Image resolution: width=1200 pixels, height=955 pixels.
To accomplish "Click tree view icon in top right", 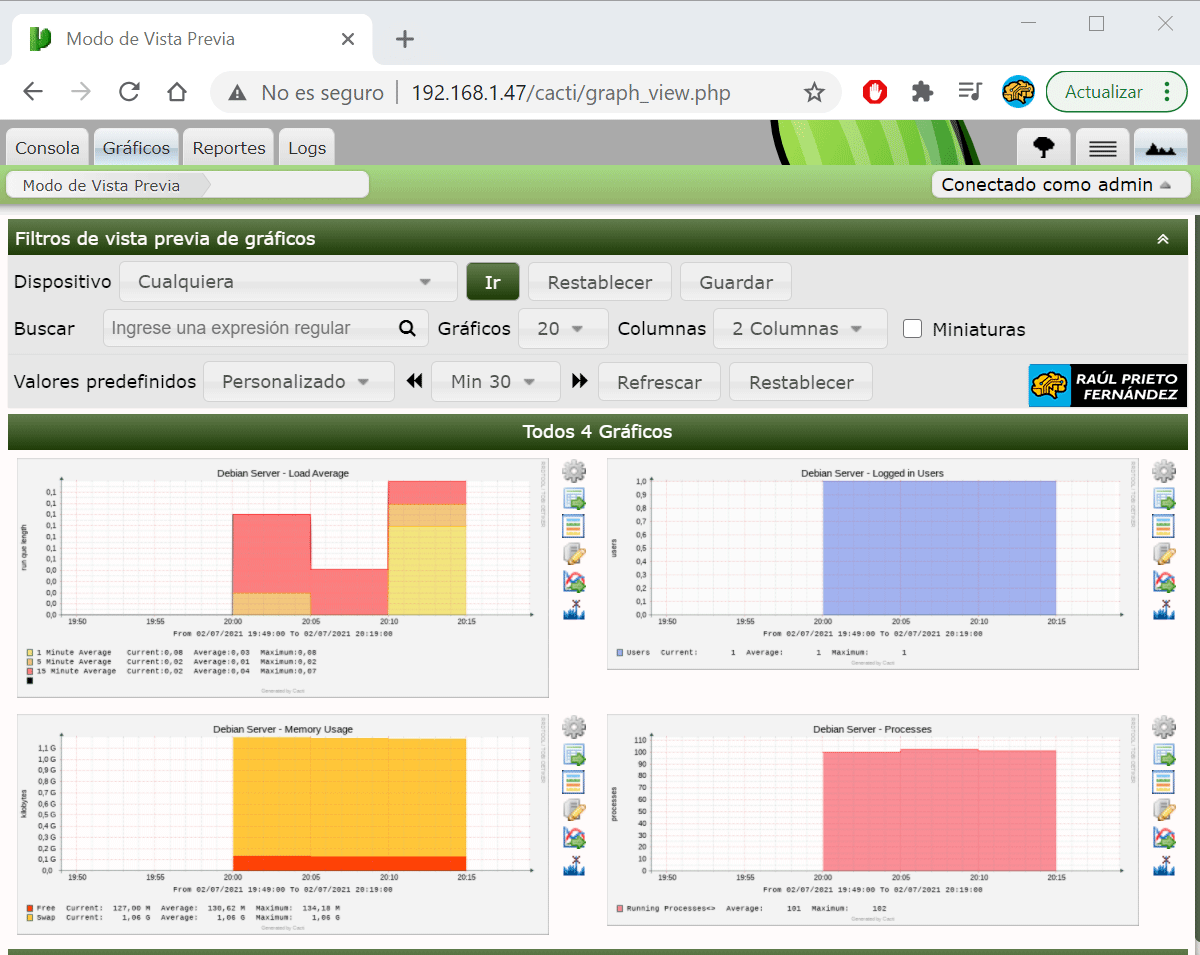I will click(x=1044, y=148).
